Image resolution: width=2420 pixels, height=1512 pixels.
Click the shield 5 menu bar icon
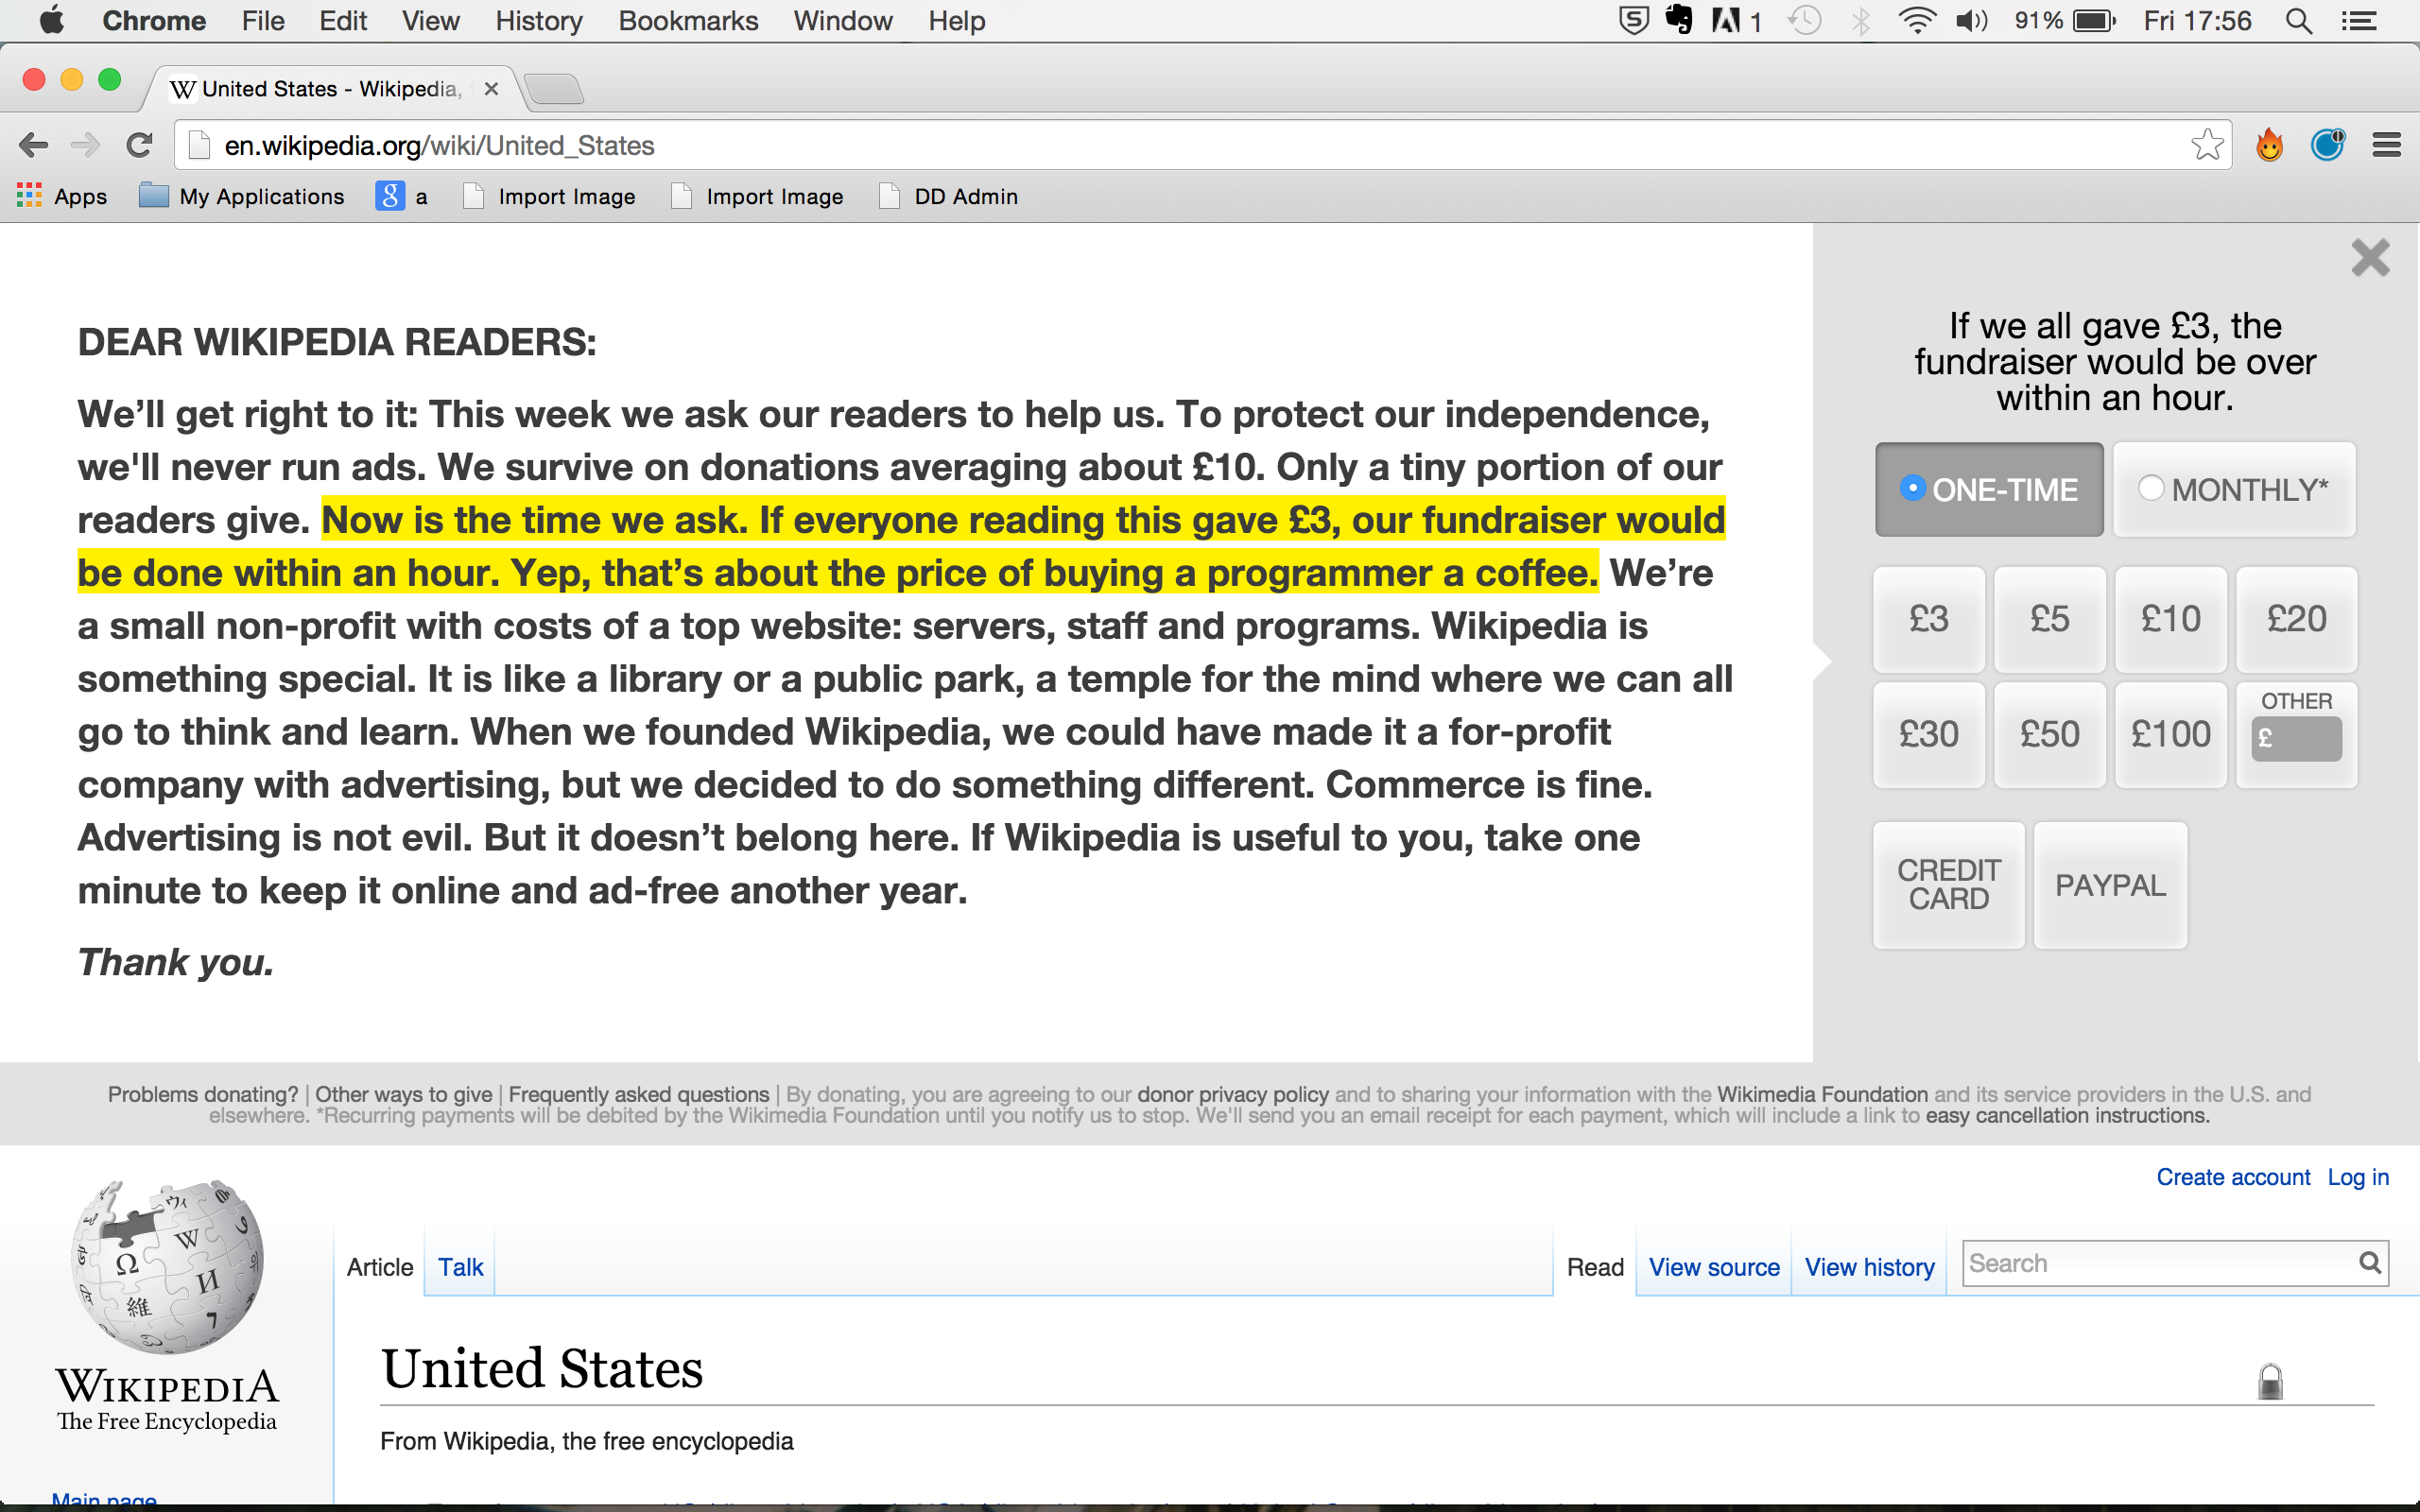[x=1633, y=20]
